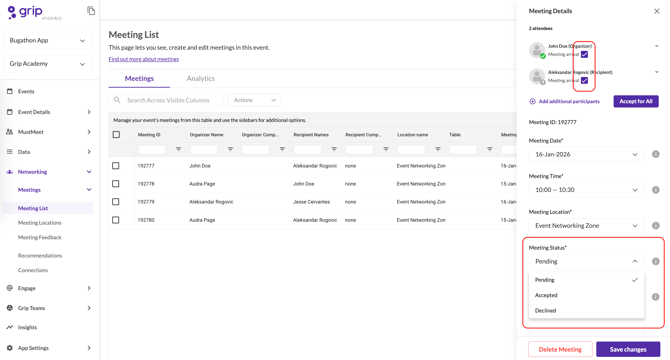Open the Table column filter icon
670x360 pixels.
[490, 149]
